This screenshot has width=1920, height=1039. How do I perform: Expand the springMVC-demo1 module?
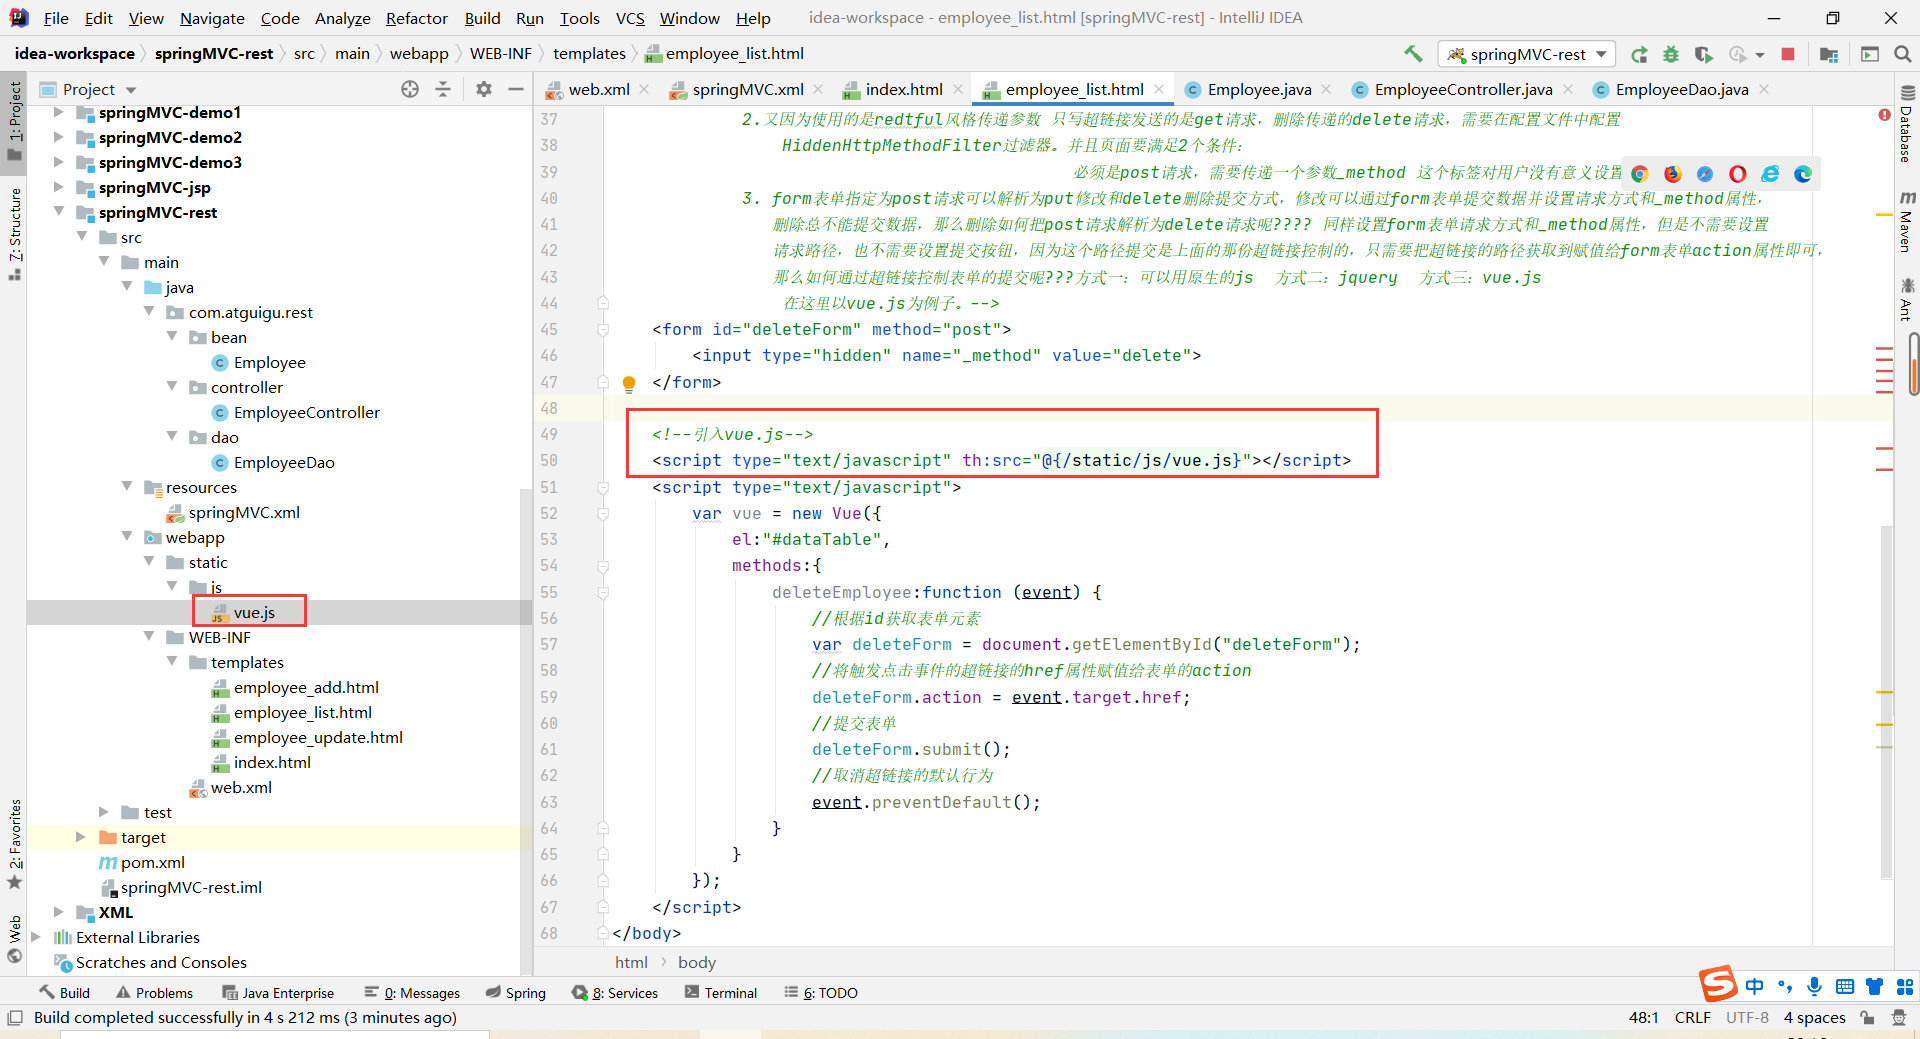tap(58, 112)
